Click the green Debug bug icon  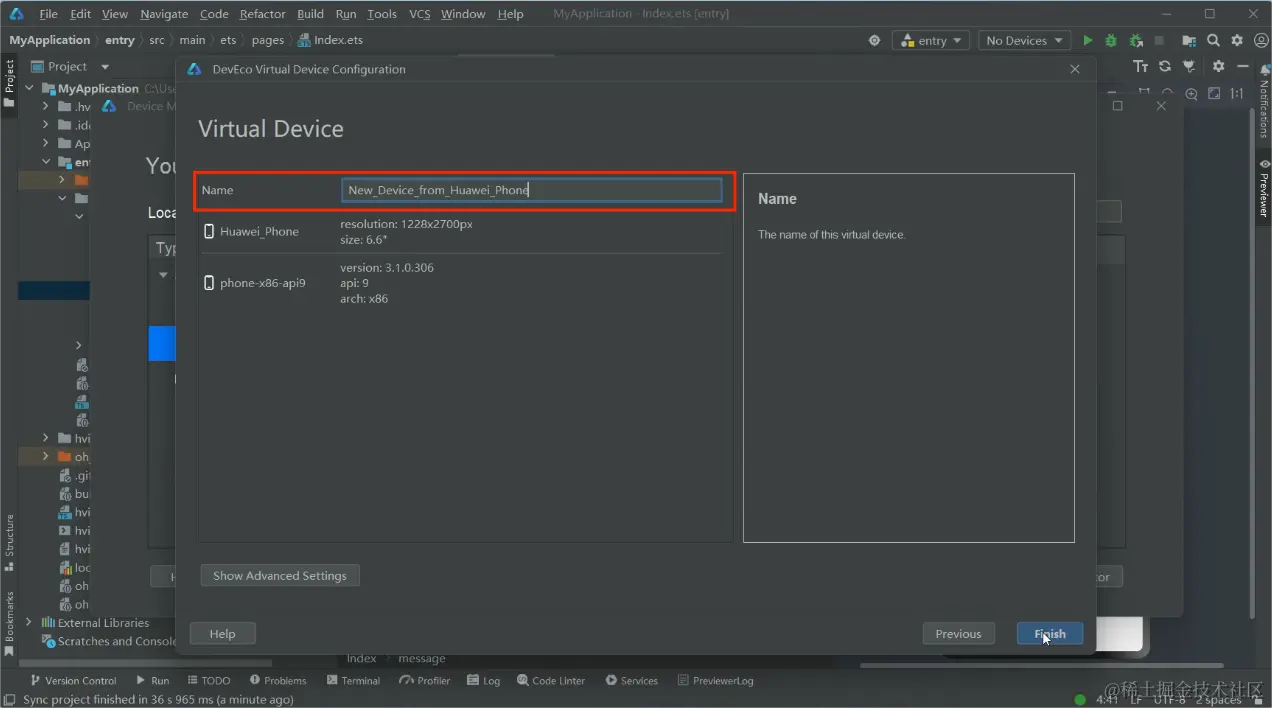1111,41
